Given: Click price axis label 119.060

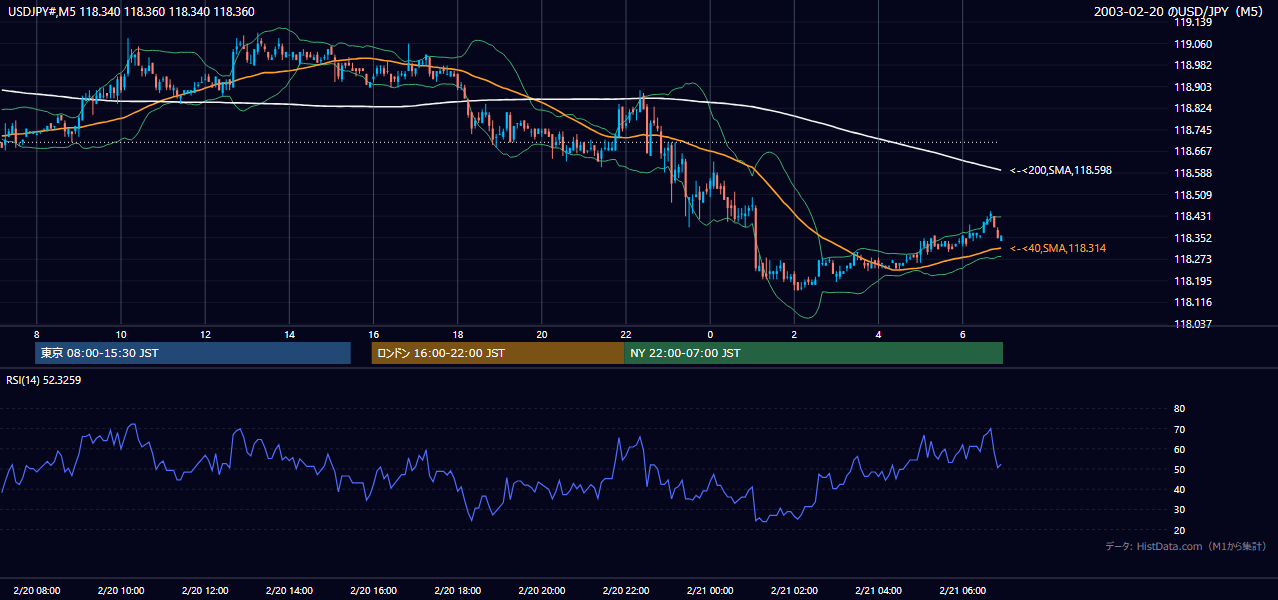Looking at the screenshot, I should (1192, 44).
